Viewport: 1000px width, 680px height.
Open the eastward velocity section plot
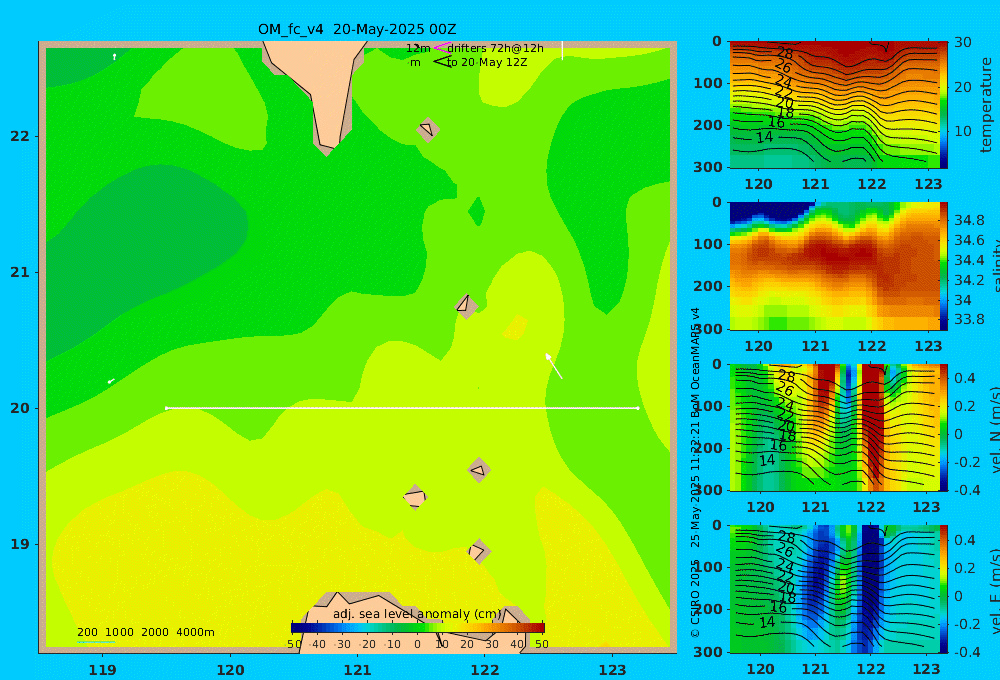(834, 589)
